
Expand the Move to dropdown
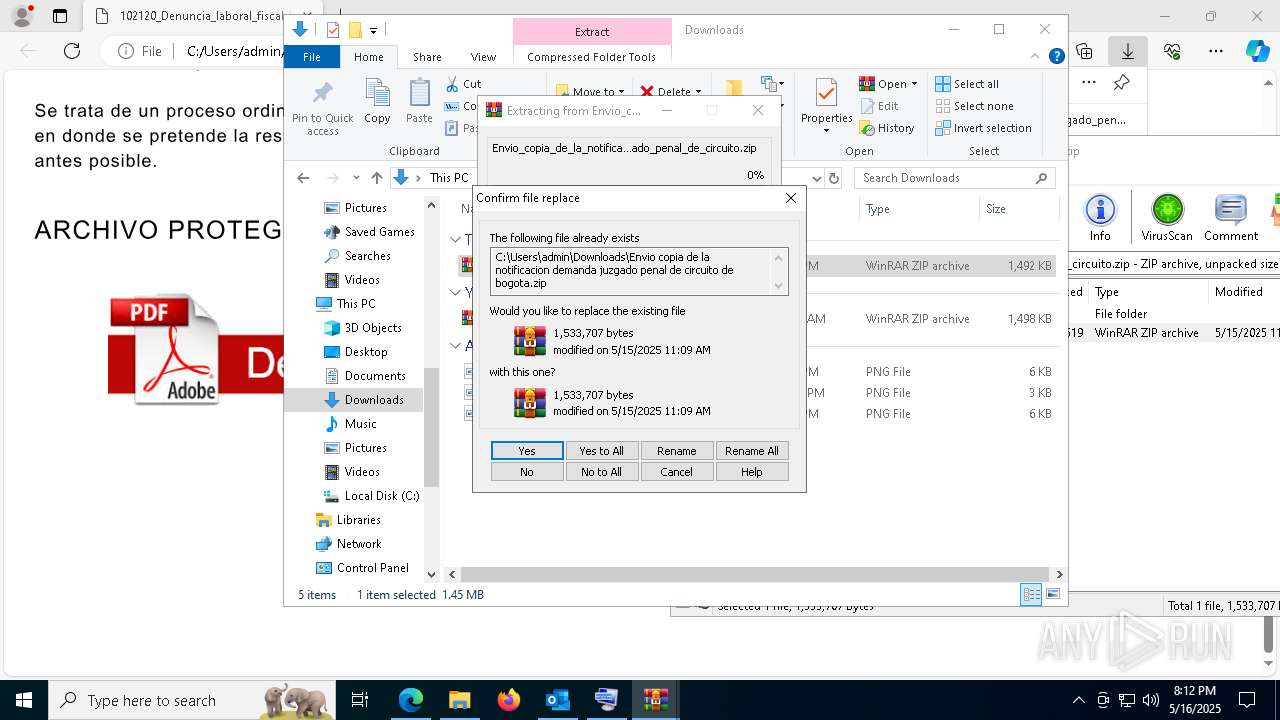tap(621, 92)
